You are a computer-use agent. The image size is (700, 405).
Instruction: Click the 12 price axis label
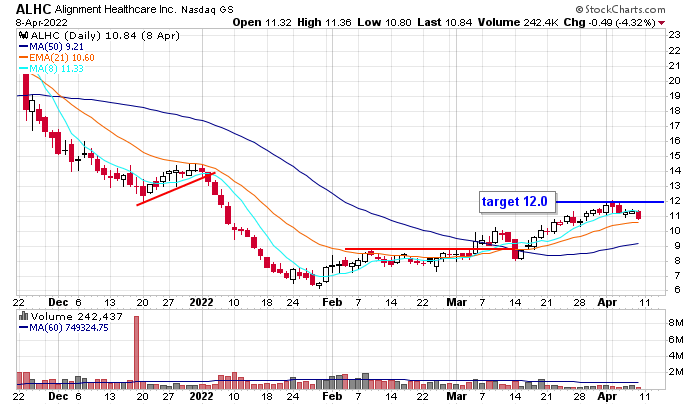[x=675, y=201]
